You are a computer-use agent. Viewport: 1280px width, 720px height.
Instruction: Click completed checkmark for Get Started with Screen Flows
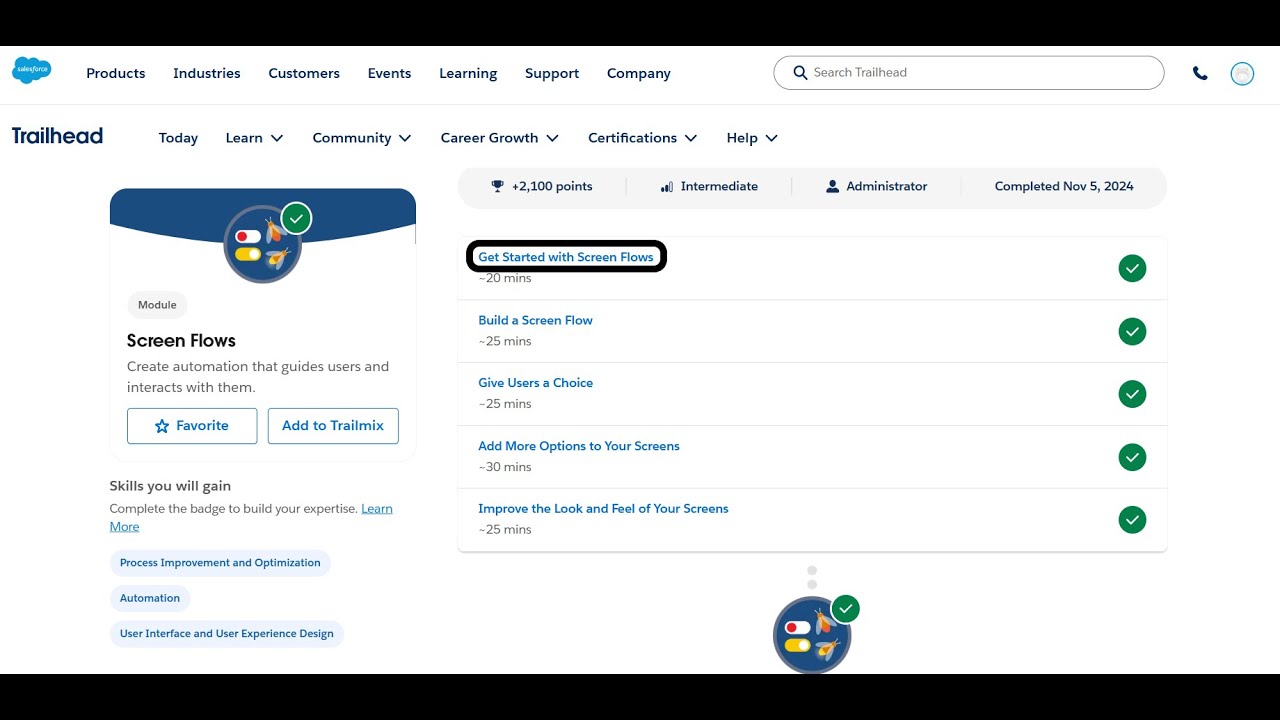coord(1132,268)
